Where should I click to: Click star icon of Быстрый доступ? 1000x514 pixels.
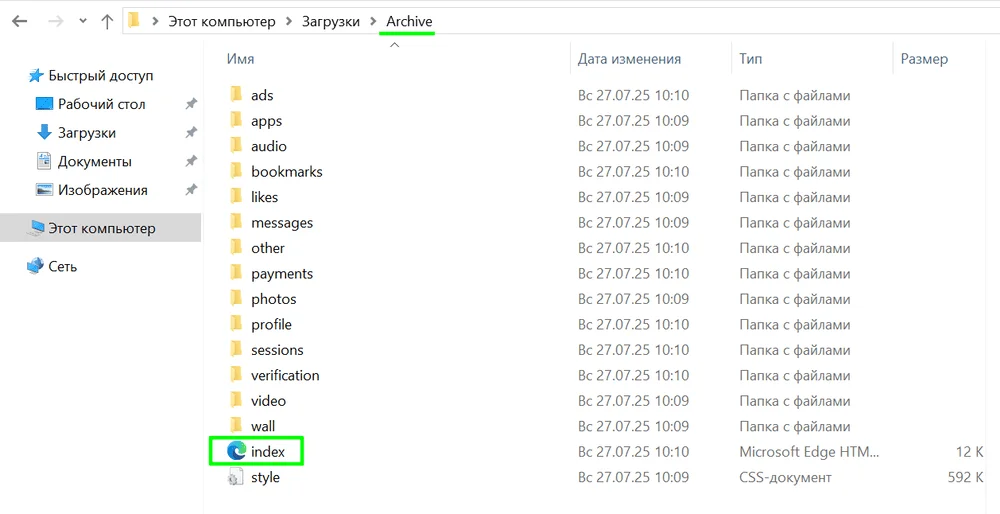(x=36, y=76)
